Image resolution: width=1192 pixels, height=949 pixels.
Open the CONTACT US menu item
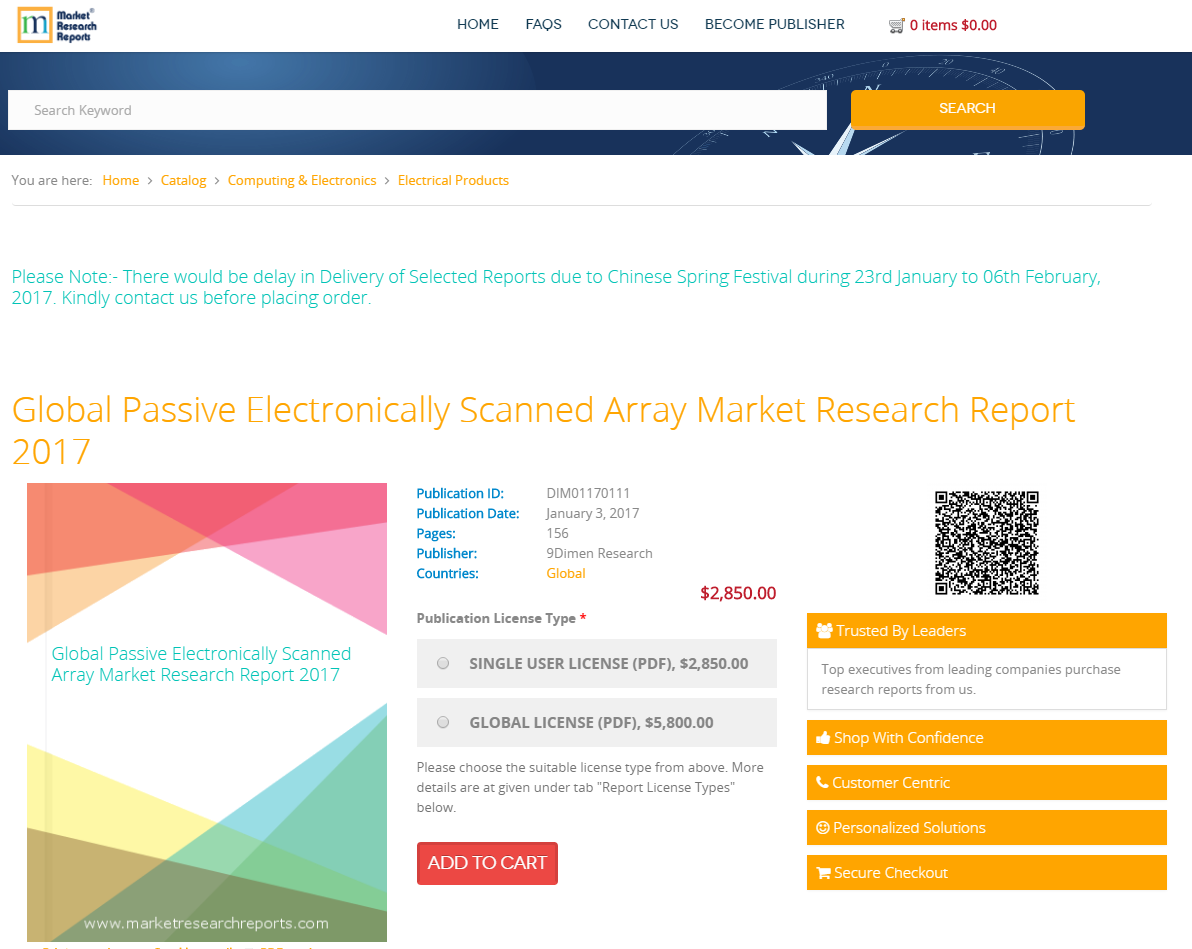[633, 24]
